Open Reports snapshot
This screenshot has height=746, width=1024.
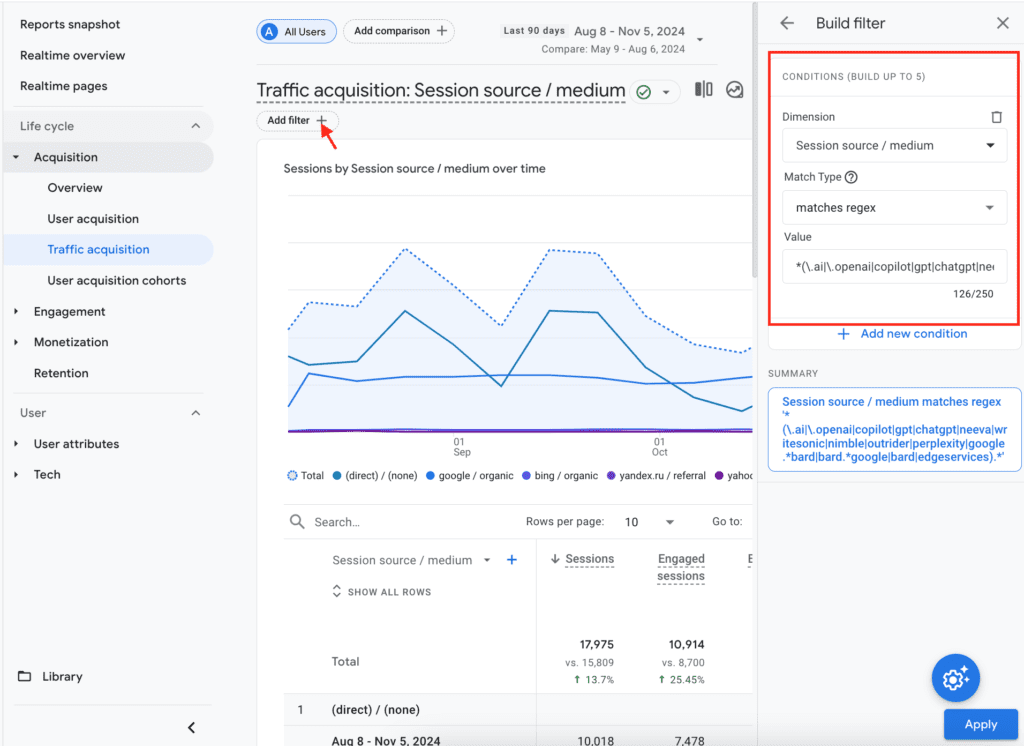click(x=70, y=24)
